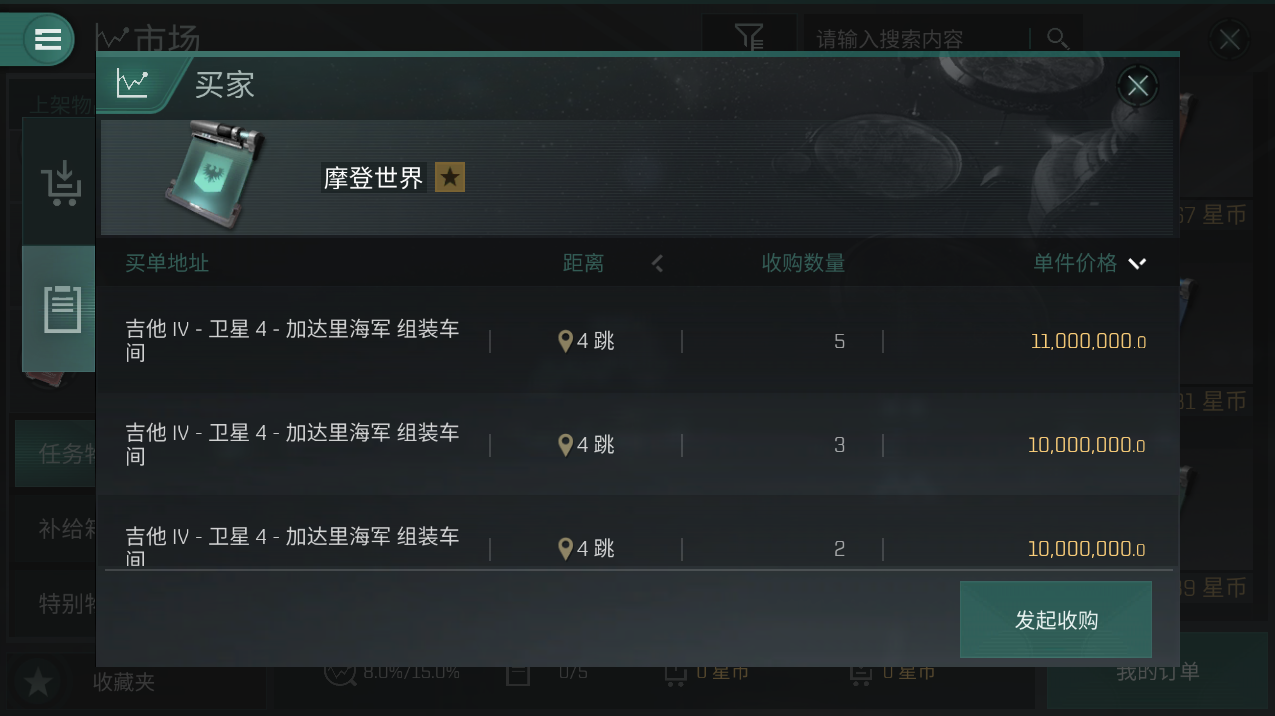Toggle the favorite star beside 摩登世界
The width and height of the screenshot is (1275, 716).
point(450,178)
